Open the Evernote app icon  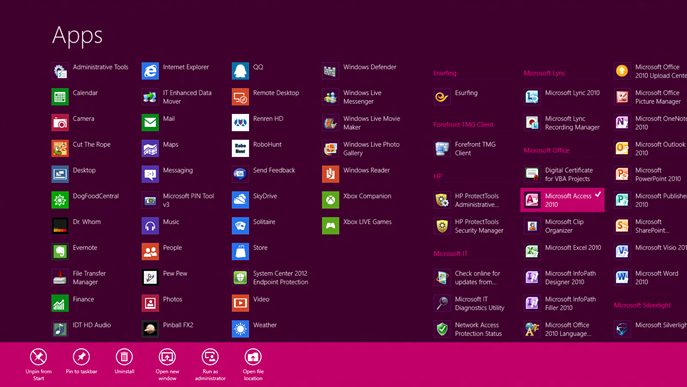point(60,252)
